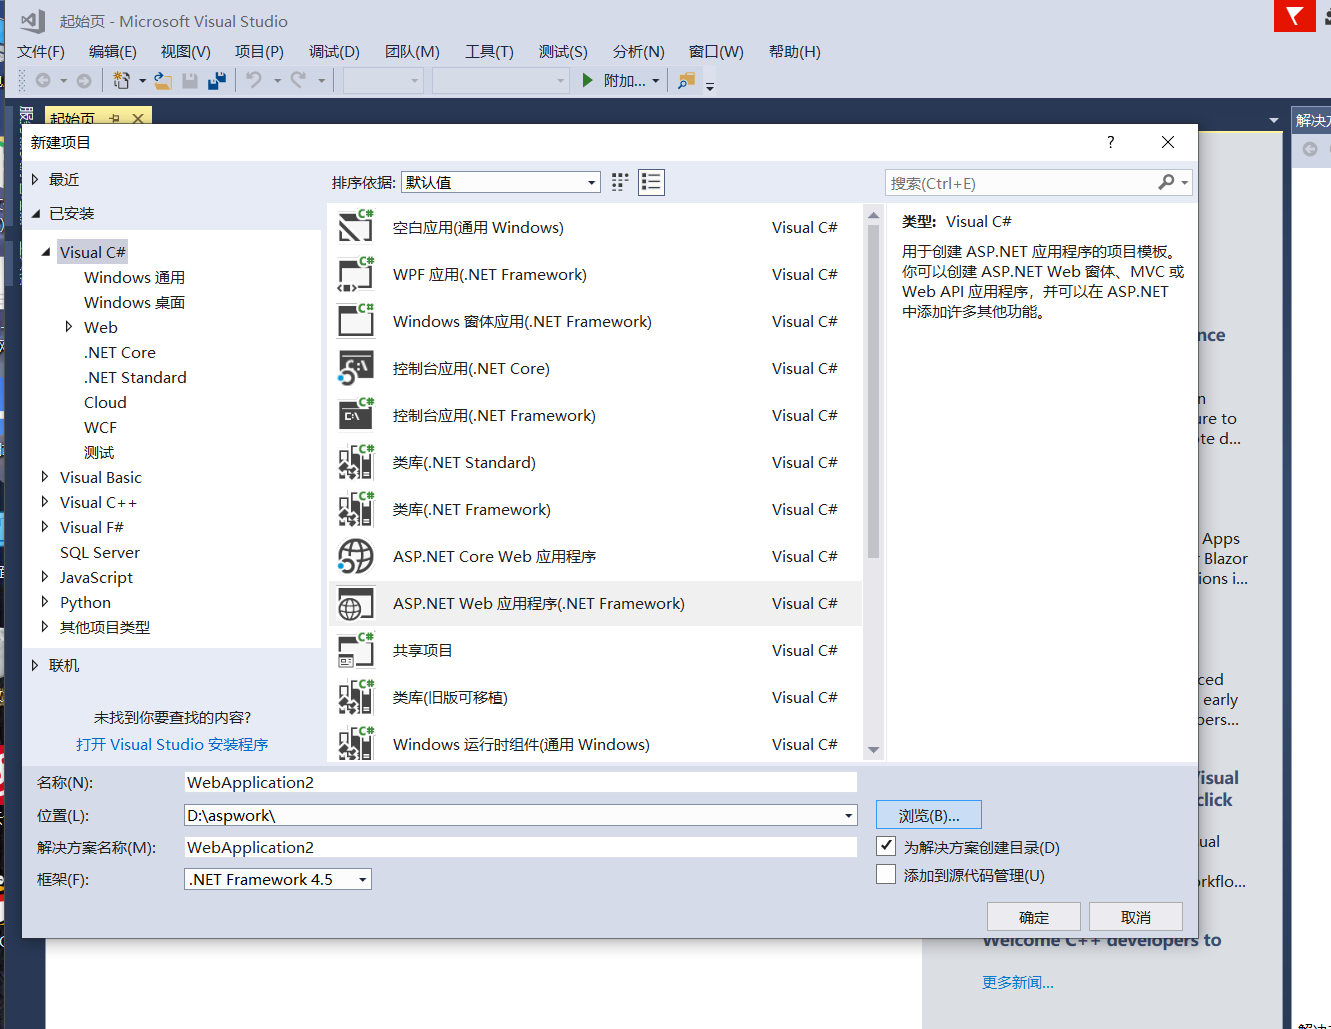Viewport: 1331px width, 1029px height.
Task: Click the ASP.NET Core Web application icon
Action: click(356, 556)
